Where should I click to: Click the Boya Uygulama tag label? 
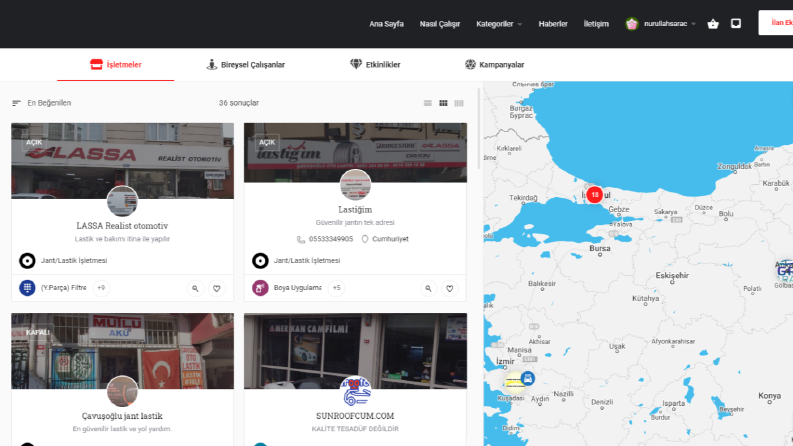click(297, 288)
